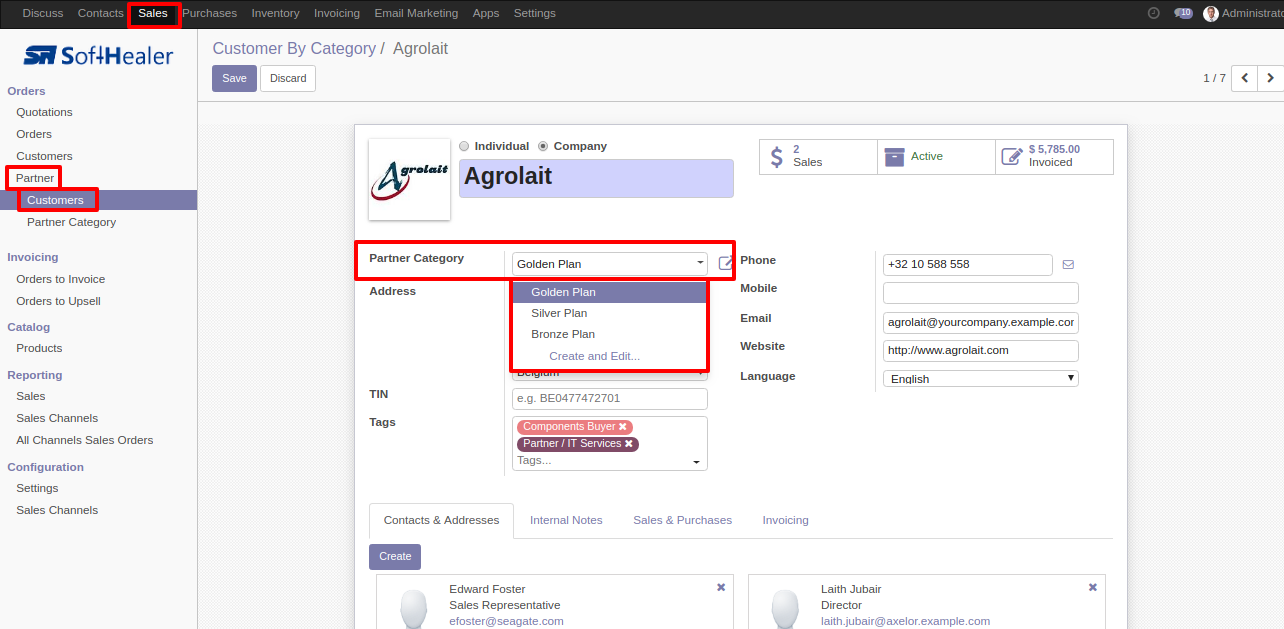
Task: Open the Settings top menu
Action: tap(534, 13)
